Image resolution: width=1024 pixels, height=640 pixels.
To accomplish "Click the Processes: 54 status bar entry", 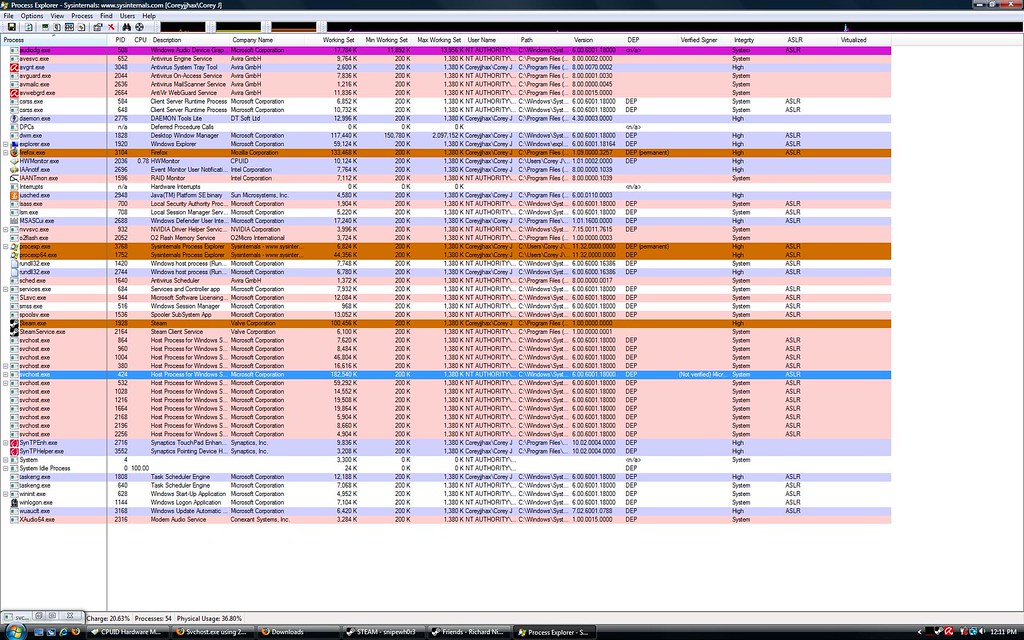I will [153, 618].
